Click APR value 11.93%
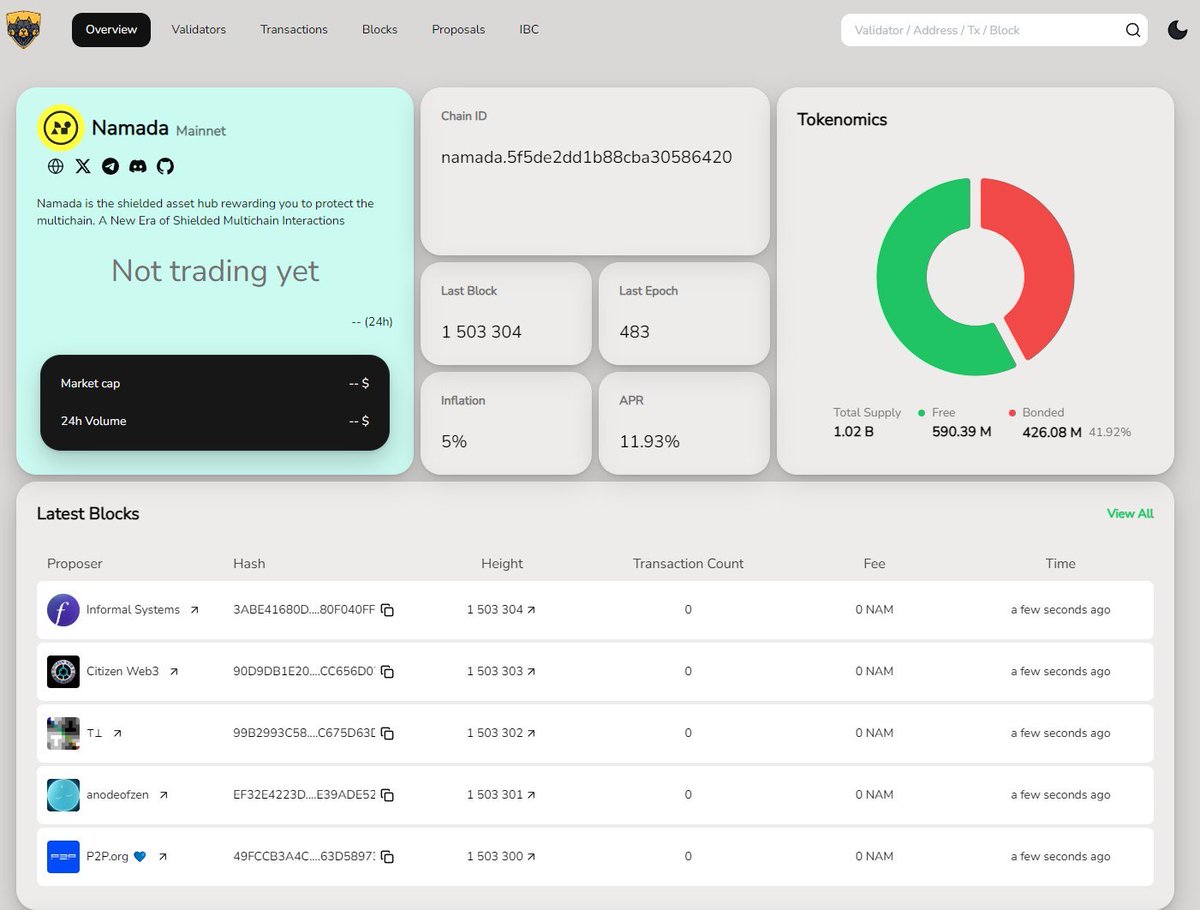 tap(649, 441)
